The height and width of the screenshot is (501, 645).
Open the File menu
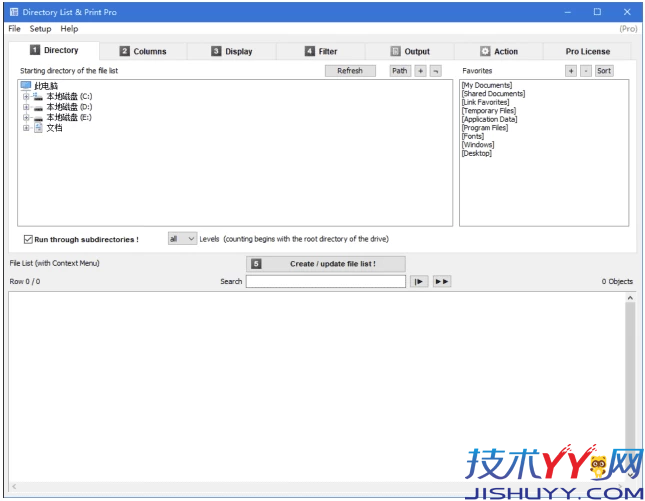[14, 29]
